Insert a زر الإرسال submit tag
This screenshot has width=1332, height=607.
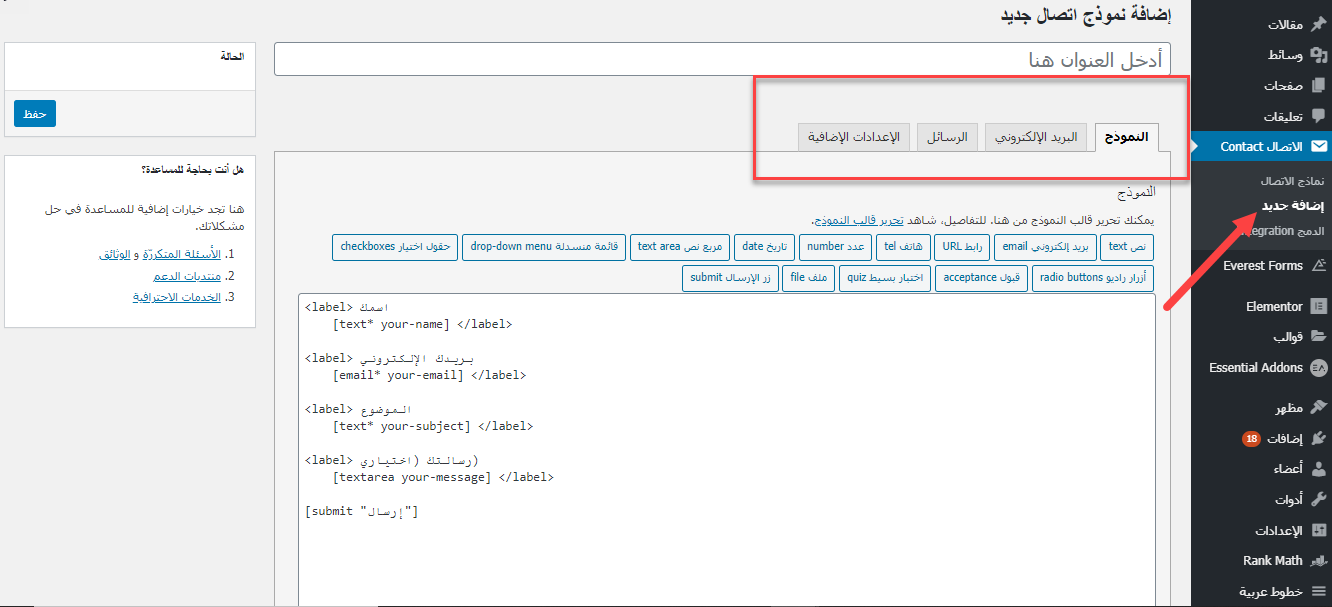point(731,278)
